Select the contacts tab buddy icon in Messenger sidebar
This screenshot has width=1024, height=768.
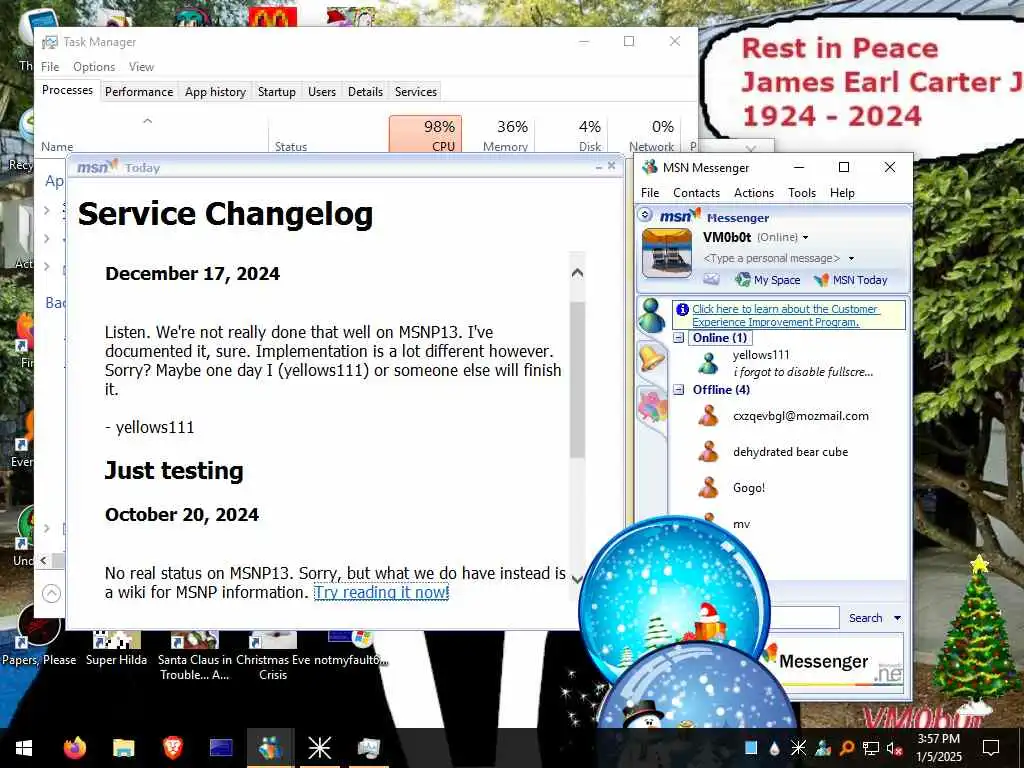[x=652, y=315]
